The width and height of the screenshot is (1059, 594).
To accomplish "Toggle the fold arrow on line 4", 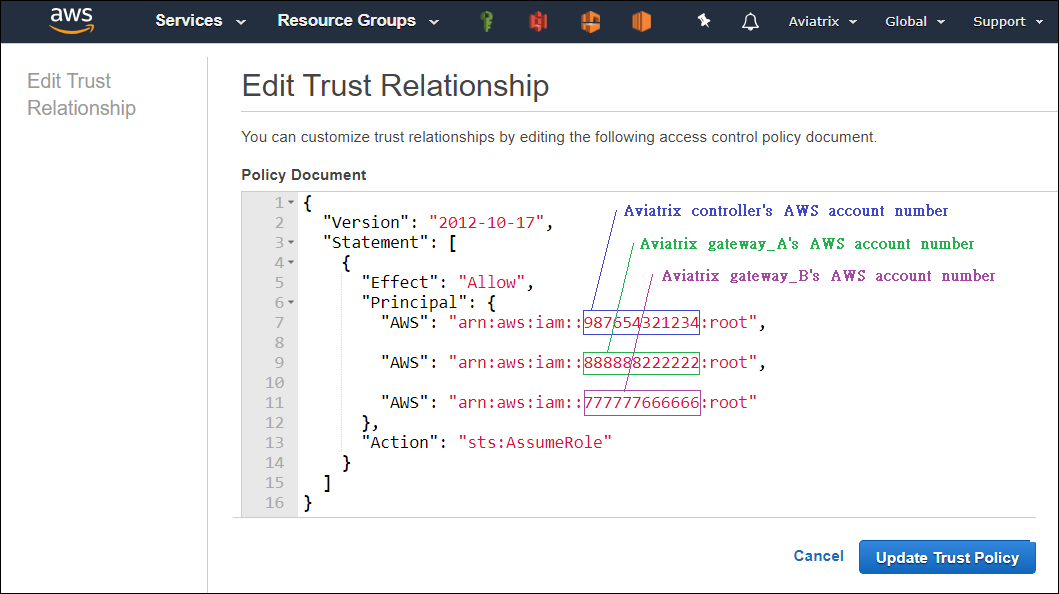I will click(x=291, y=263).
